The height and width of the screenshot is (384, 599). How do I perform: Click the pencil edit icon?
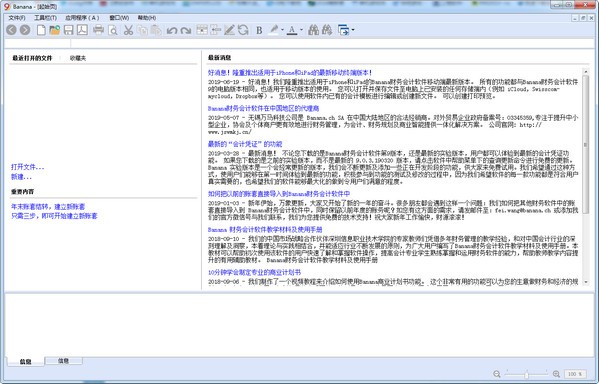229,30
